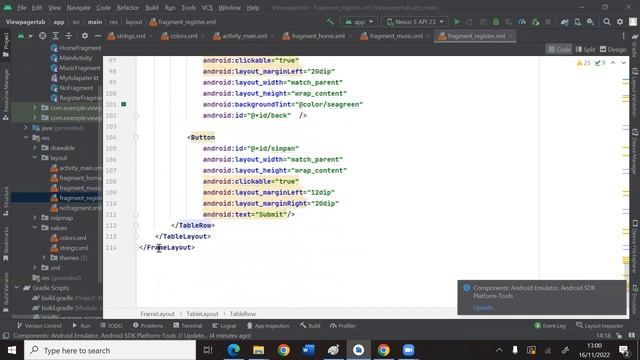This screenshot has width=640, height=360.
Task: Click Expand All in project panel
Action: point(56,36)
